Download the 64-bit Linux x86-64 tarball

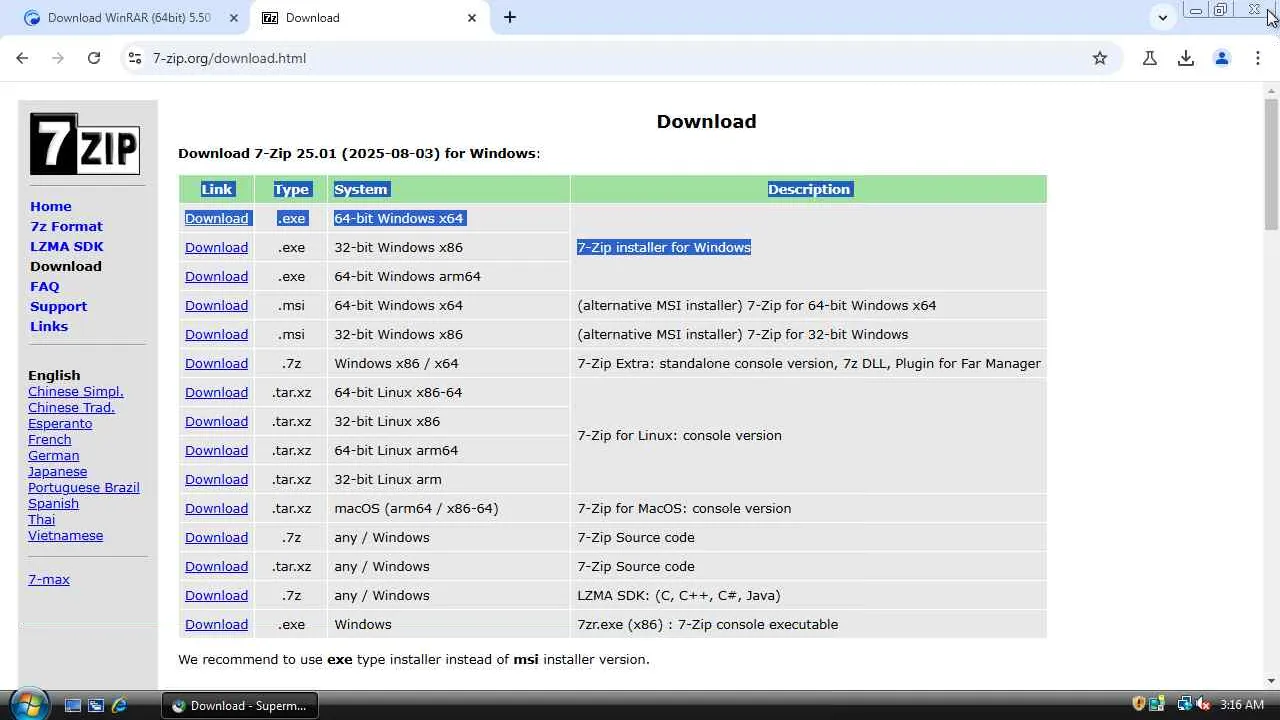[x=216, y=392]
